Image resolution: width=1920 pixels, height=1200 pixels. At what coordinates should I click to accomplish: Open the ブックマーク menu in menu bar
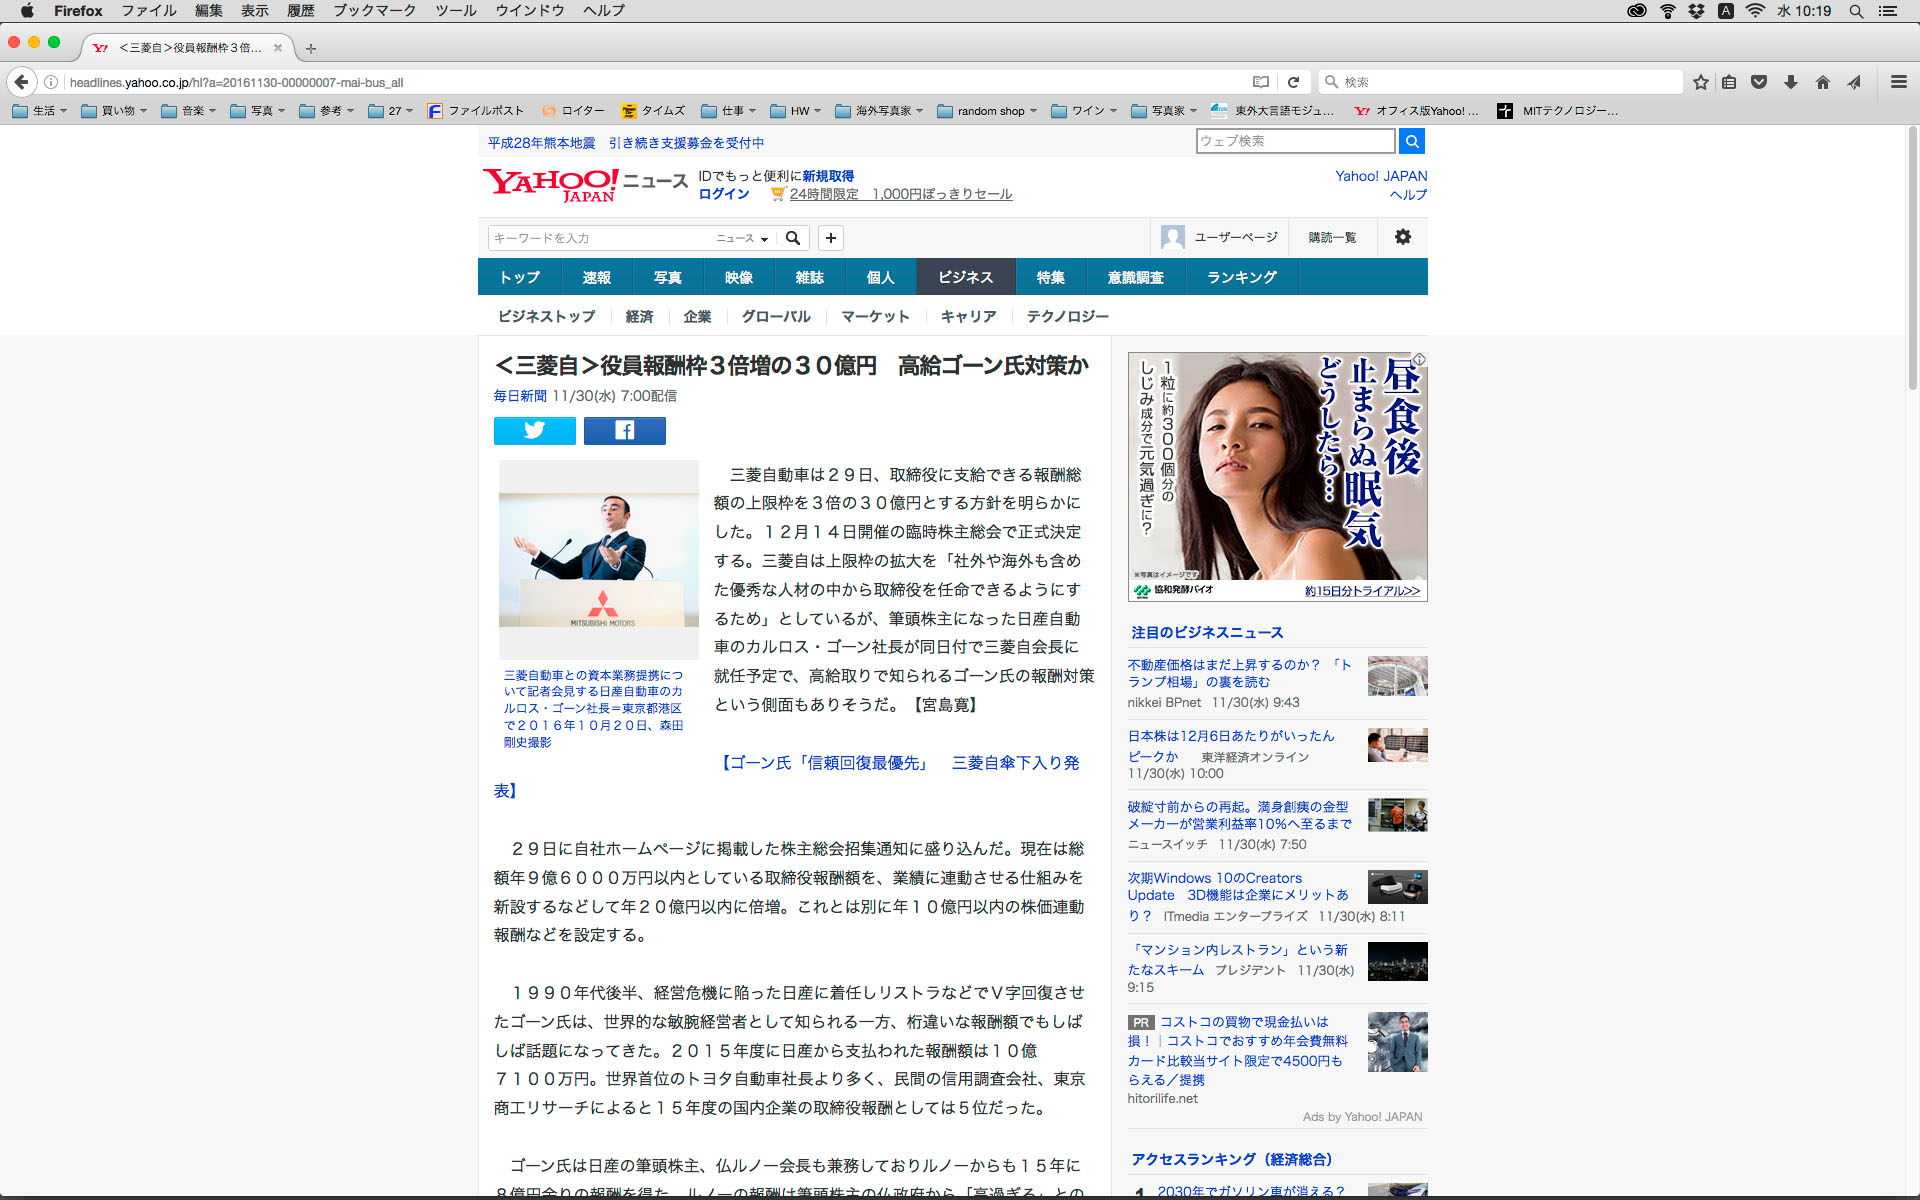[374, 11]
